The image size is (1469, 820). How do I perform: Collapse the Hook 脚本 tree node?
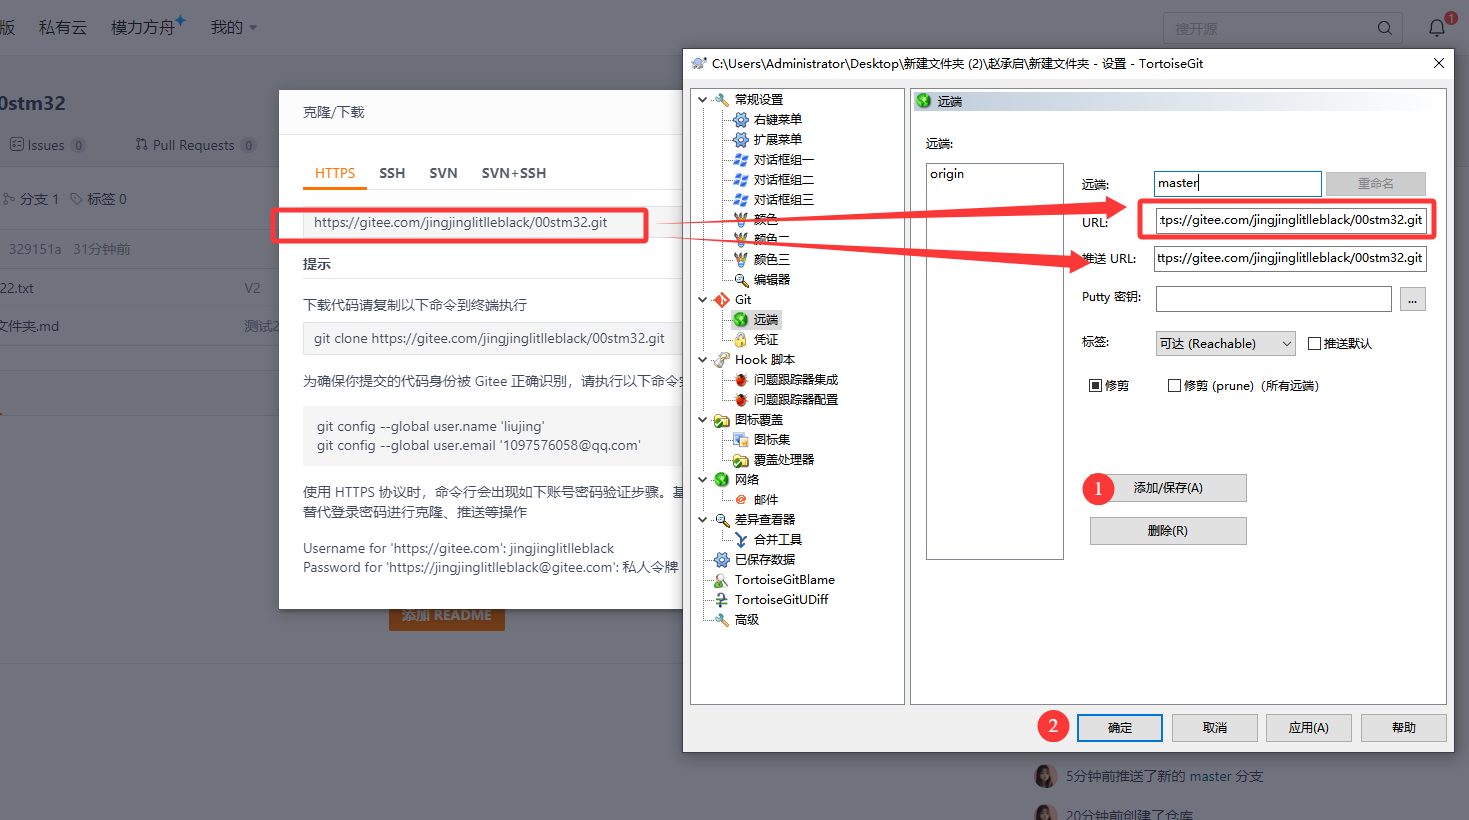pyautogui.click(x=703, y=360)
